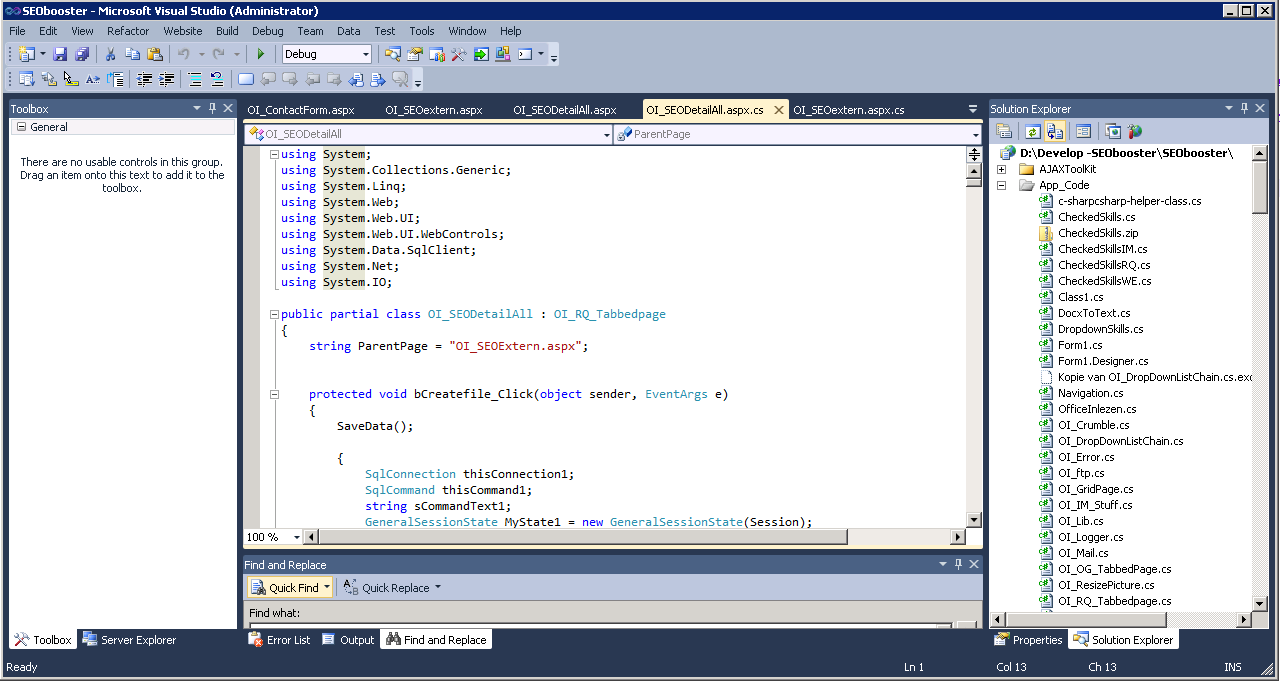Open the 100 % zoom level dropdown
This screenshot has height=681, width=1280.
pyautogui.click(x=296, y=537)
